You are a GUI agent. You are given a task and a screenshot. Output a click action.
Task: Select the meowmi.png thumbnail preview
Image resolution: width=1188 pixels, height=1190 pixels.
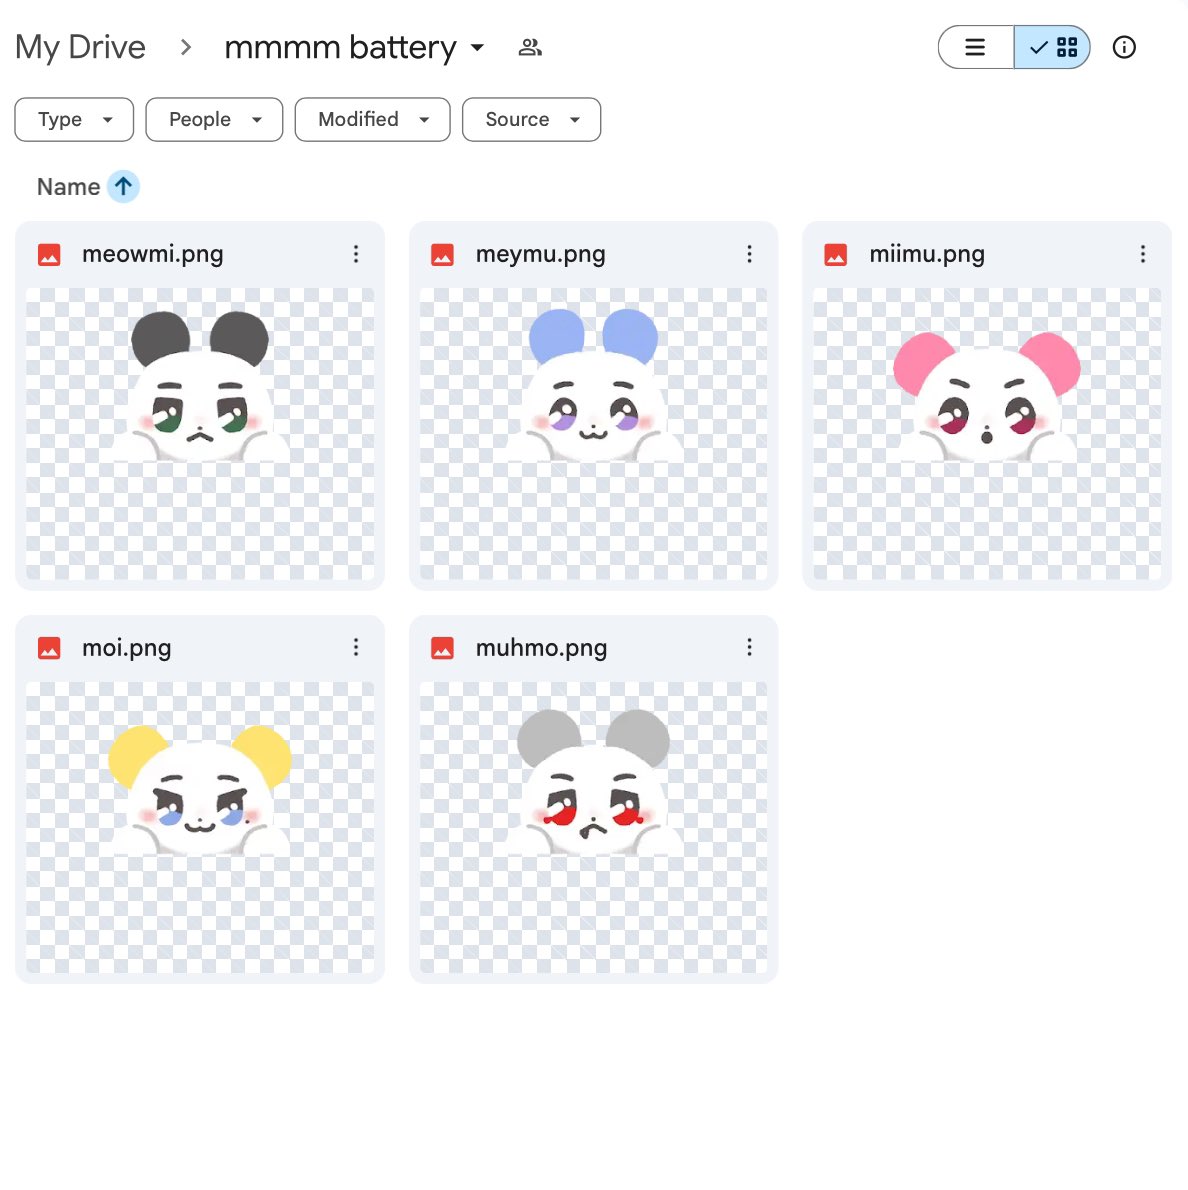[200, 434]
